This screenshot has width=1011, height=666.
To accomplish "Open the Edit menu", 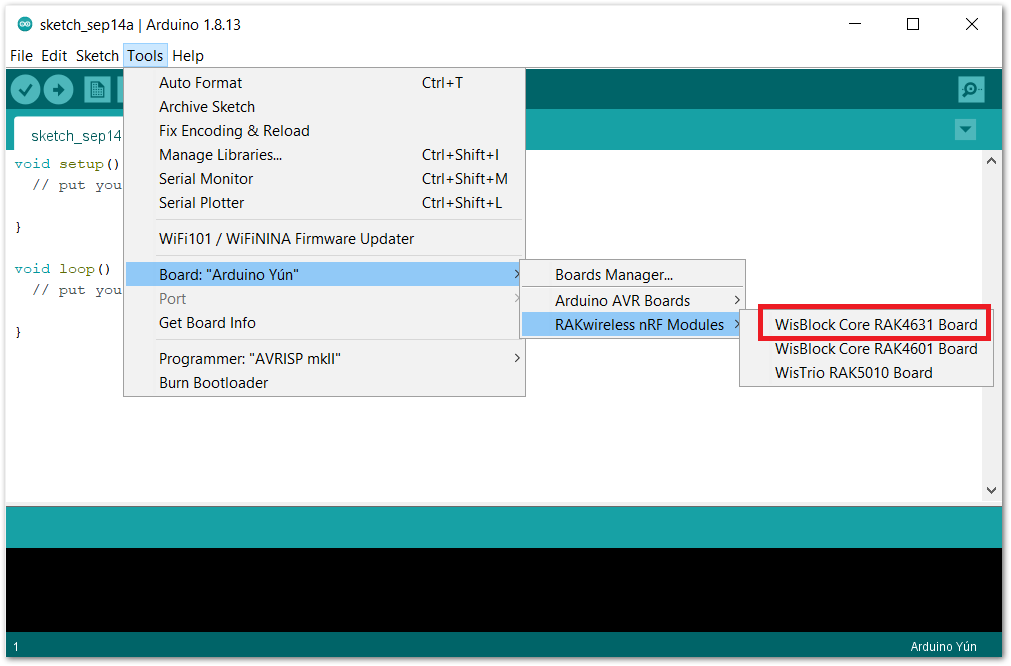I will point(54,56).
